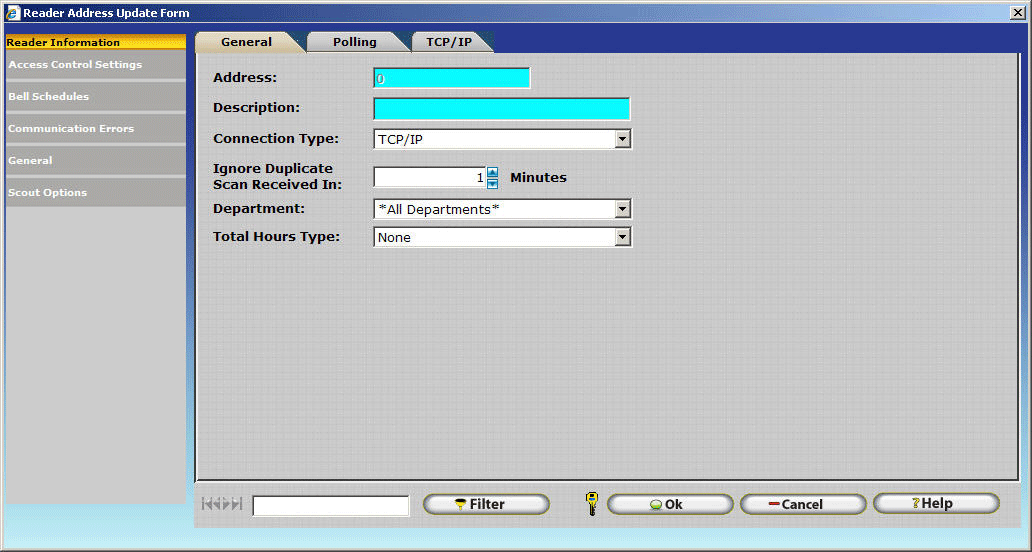This screenshot has width=1032, height=552.
Task: Expand the Connection Type dropdown
Action: click(622, 139)
